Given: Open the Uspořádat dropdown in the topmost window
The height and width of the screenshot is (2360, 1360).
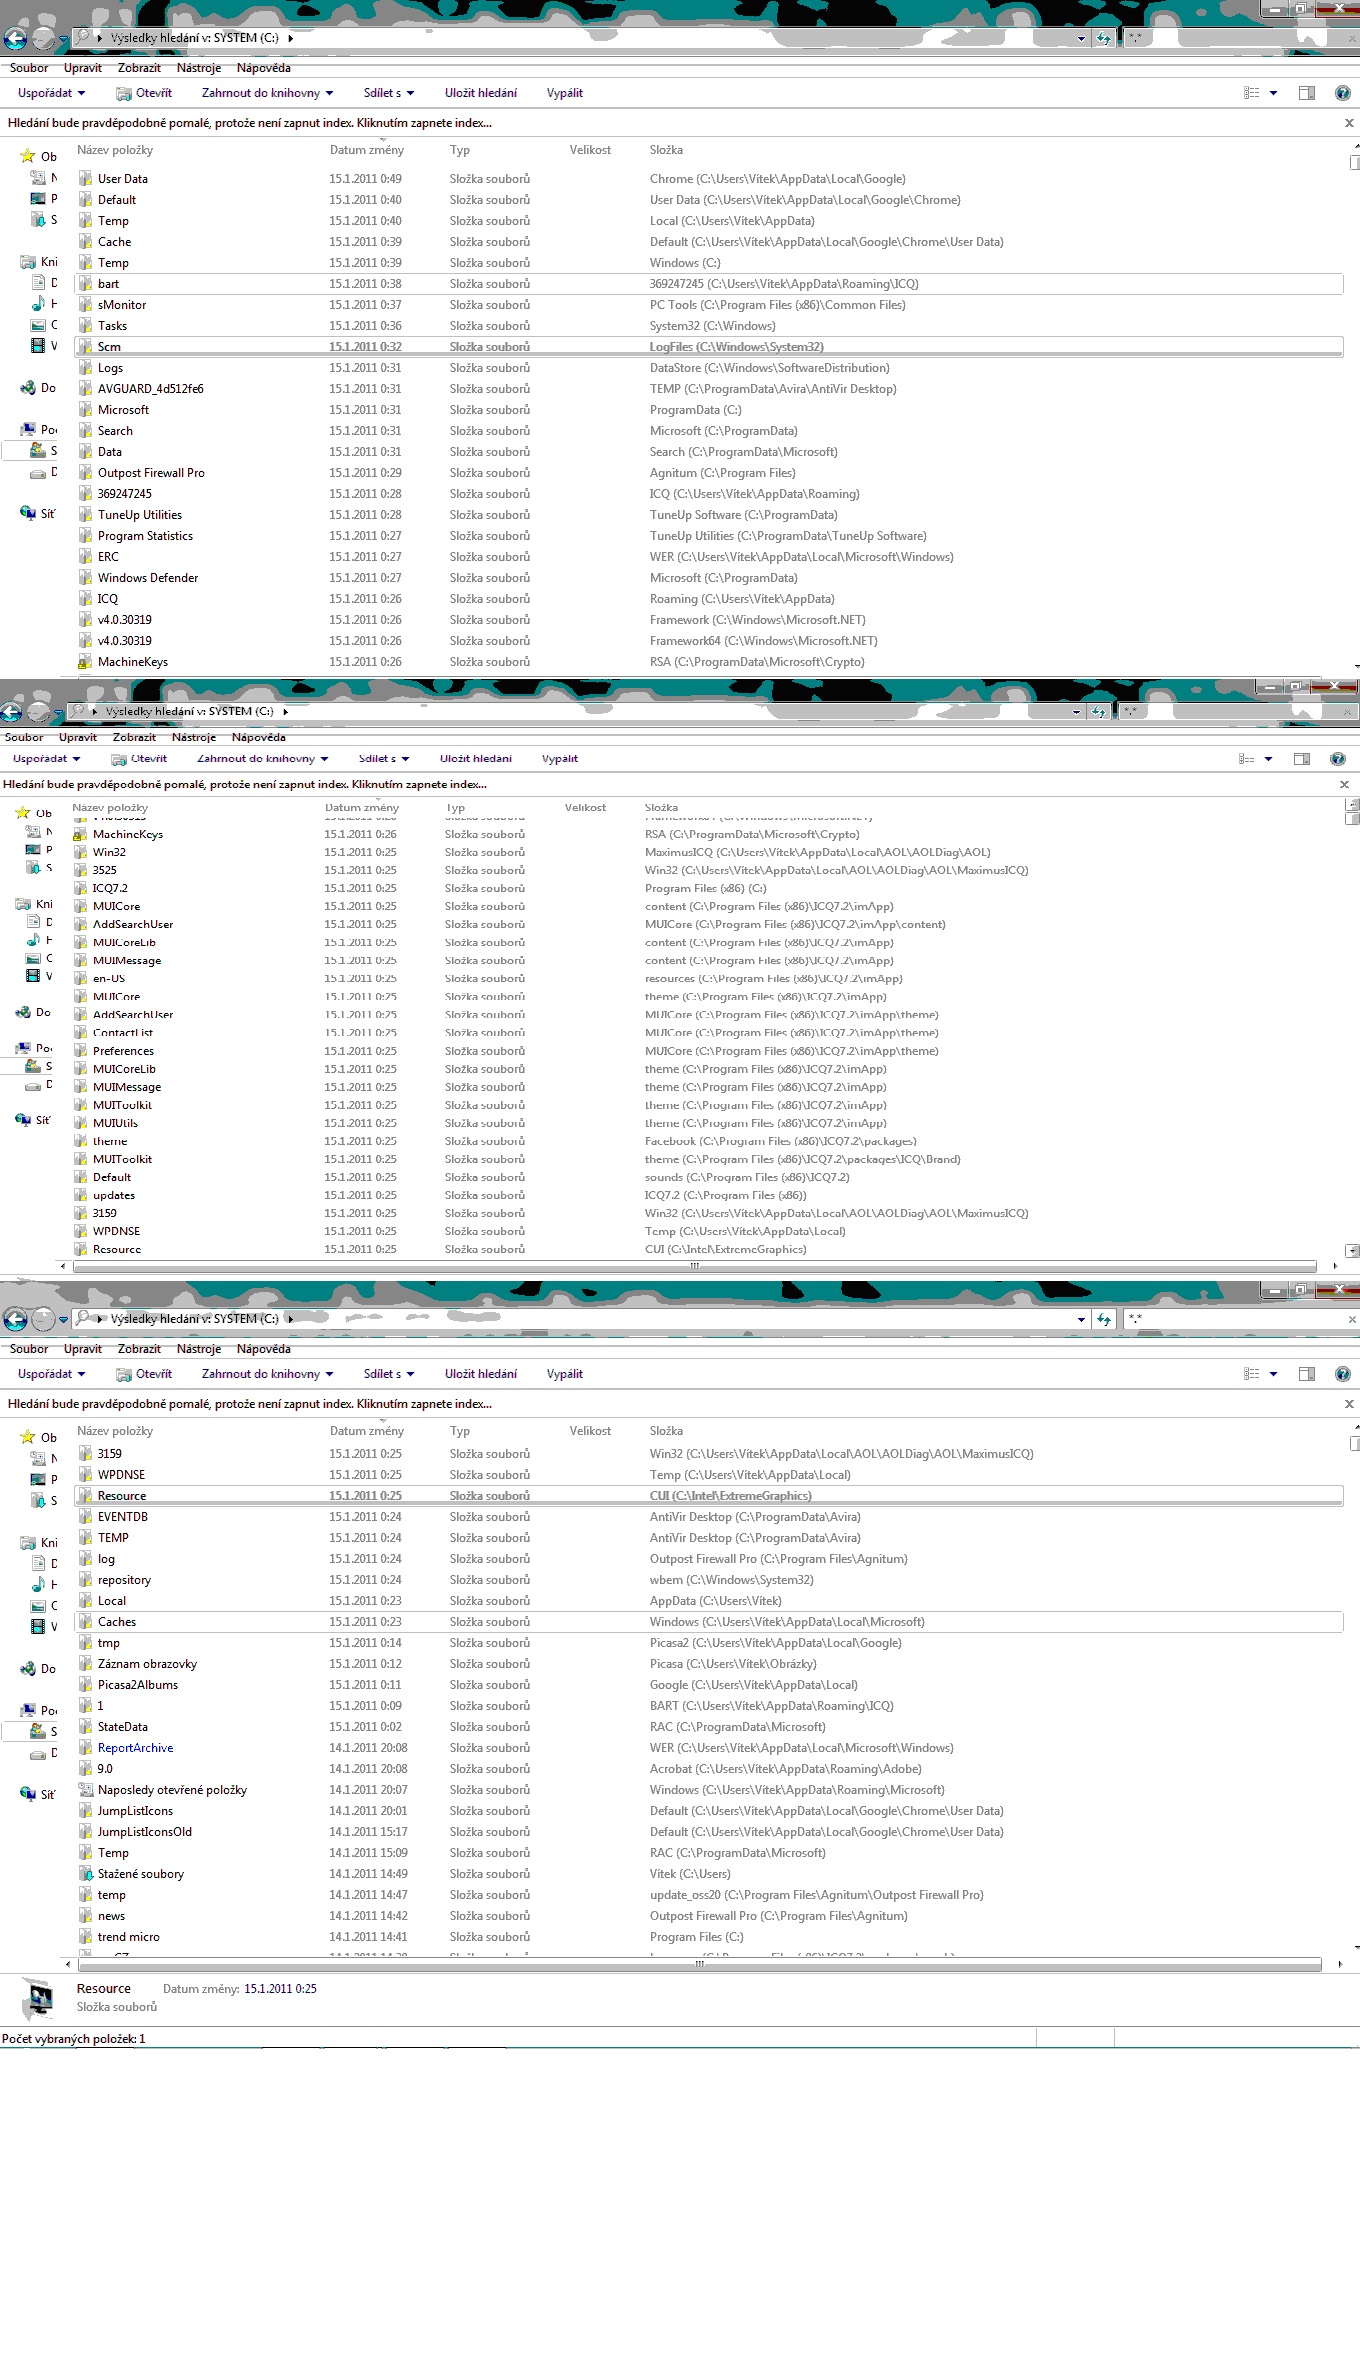Looking at the screenshot, I should 52,93.
